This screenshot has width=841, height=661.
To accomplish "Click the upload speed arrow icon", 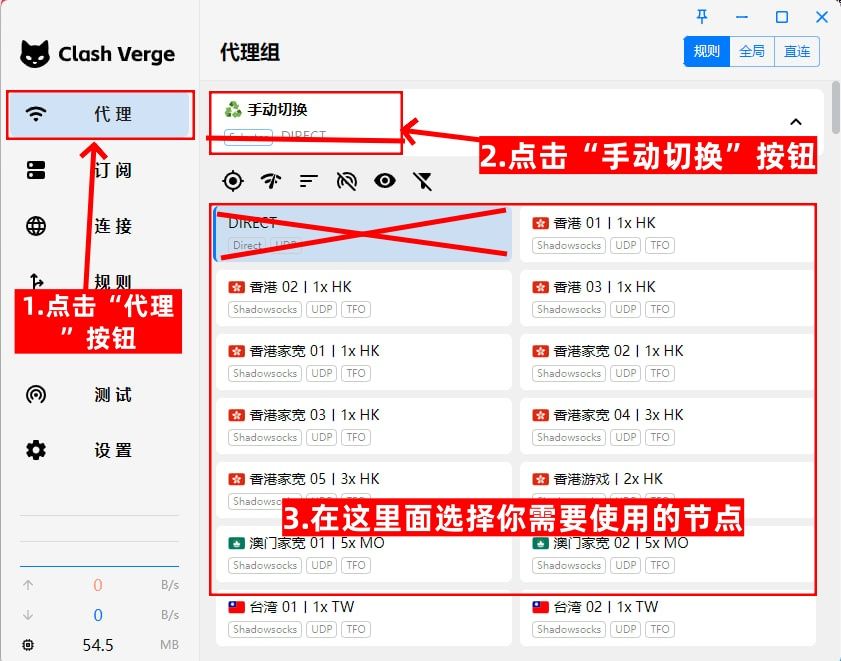I will pos(28,585).
